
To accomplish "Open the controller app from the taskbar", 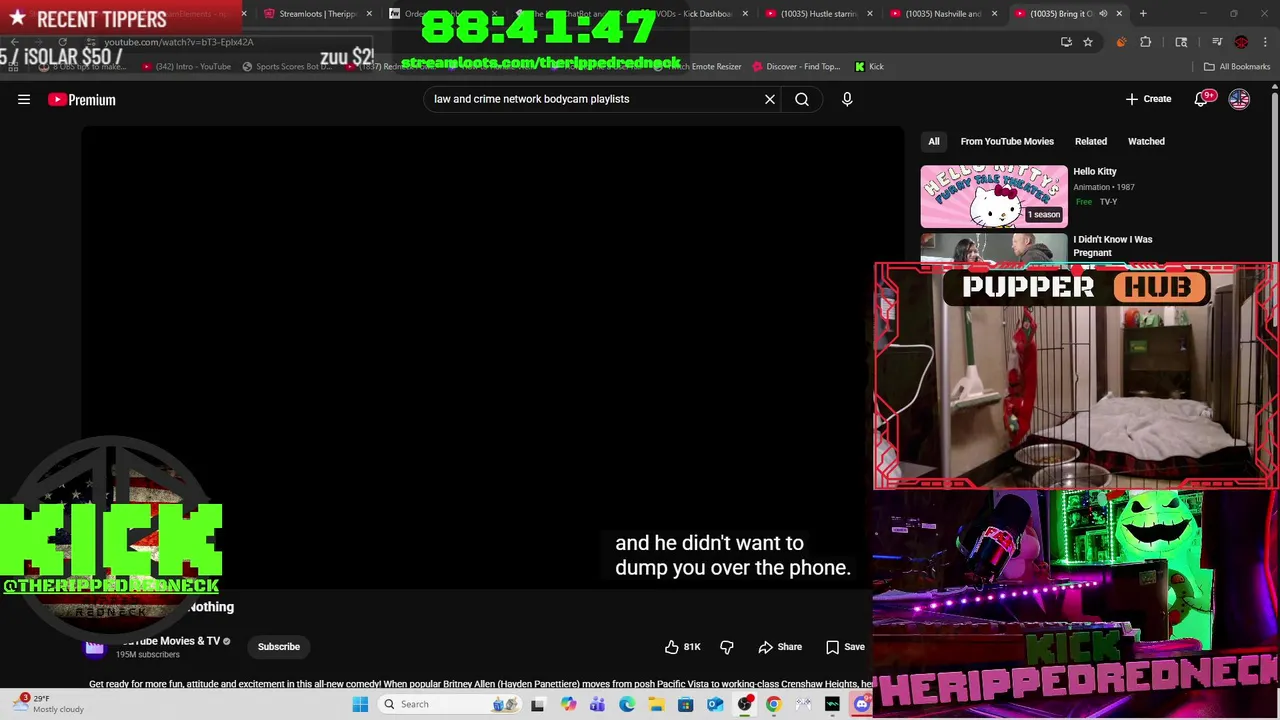I will coord(803,704).
